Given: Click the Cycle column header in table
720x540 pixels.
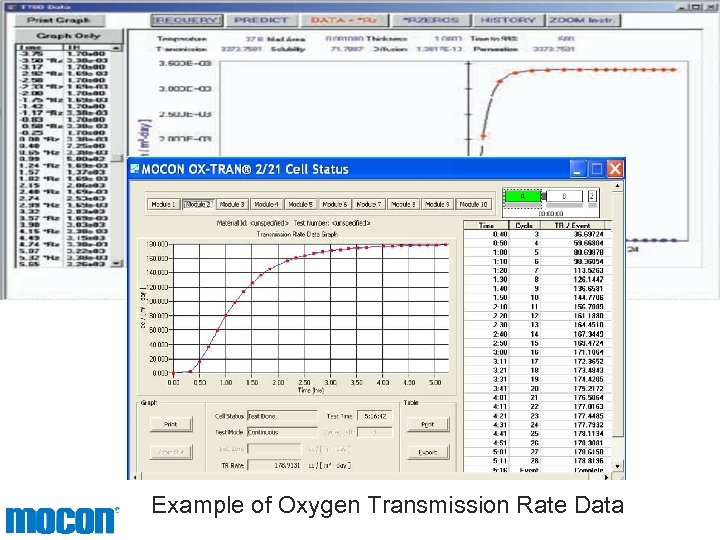Looking at the screenshot, I should [524, 225].
